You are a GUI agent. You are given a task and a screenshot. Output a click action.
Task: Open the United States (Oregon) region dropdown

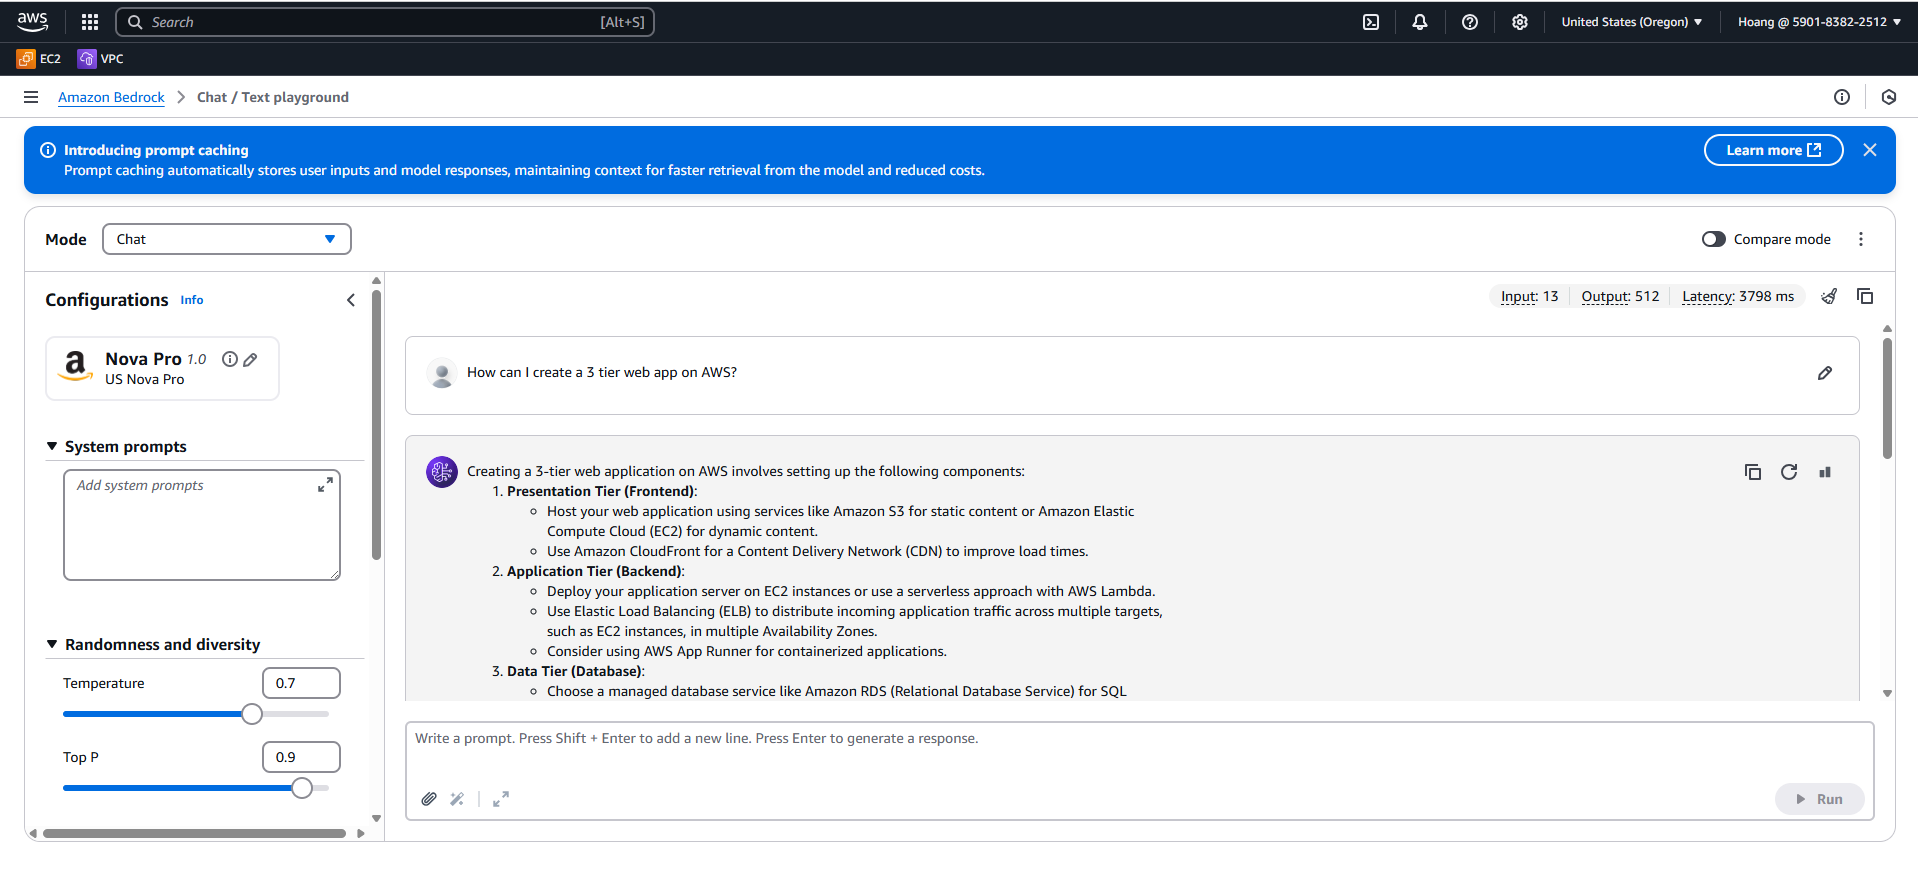[x=1632, y=22]
